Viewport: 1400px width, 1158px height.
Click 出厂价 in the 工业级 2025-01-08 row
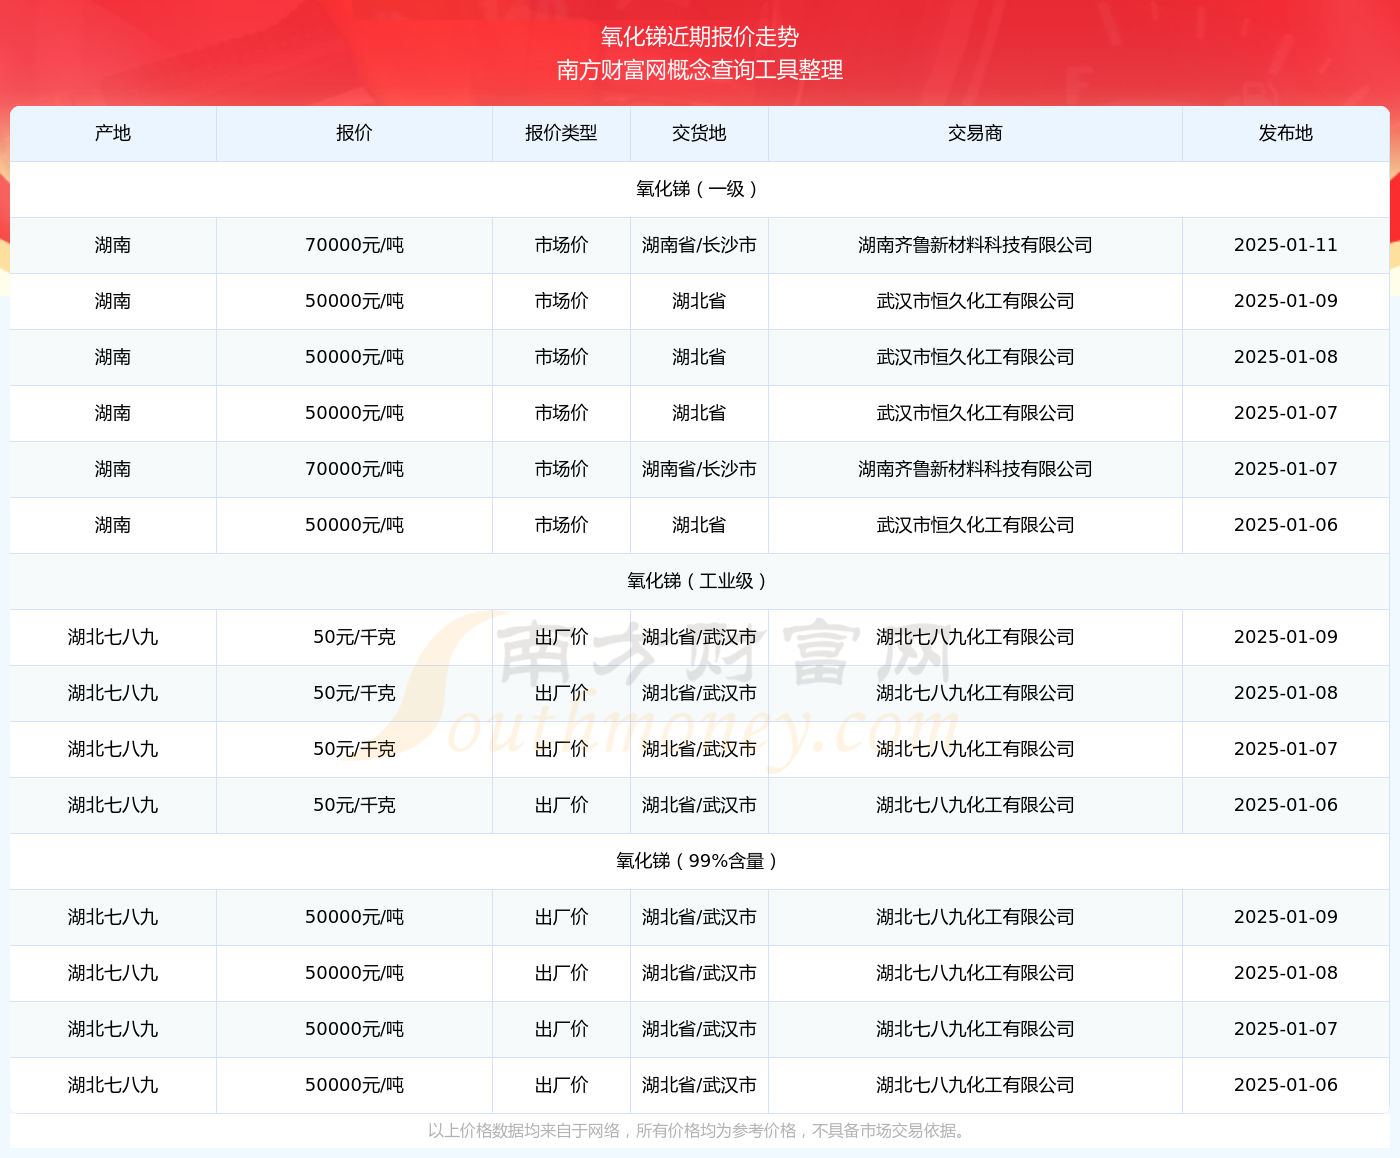(561, 693)
